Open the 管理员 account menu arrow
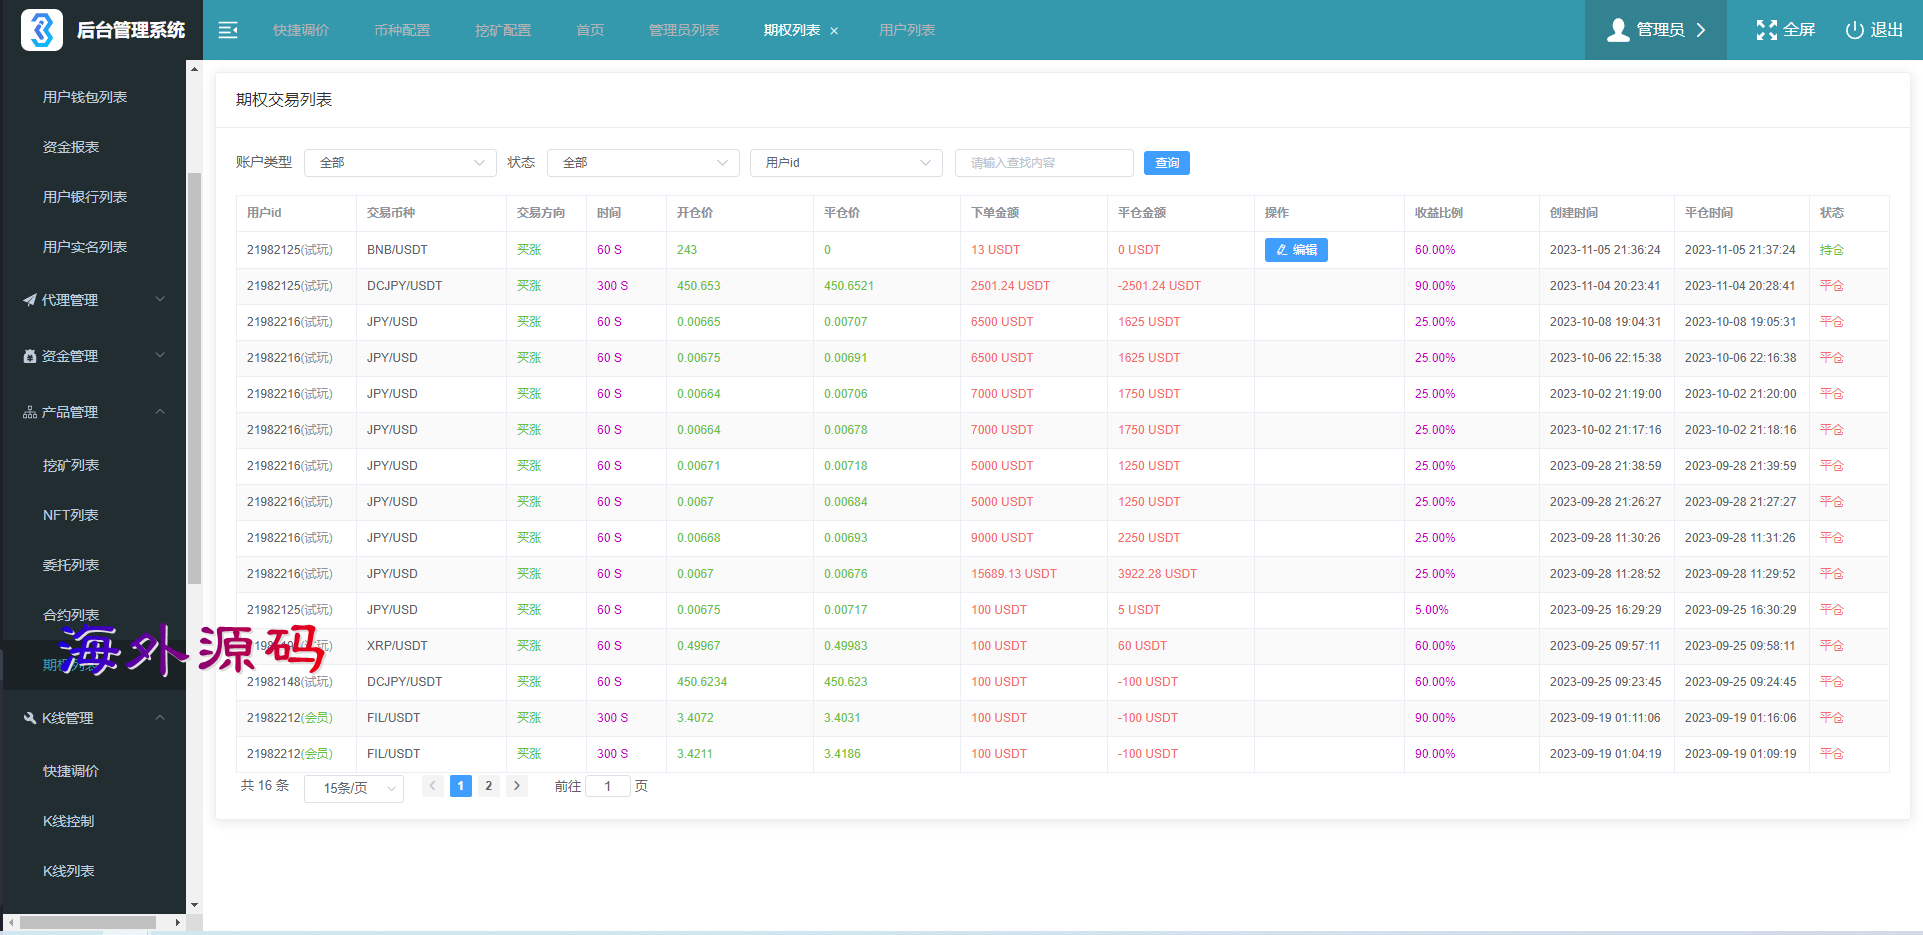The image size is (1923, 935). pos(1701,30)
